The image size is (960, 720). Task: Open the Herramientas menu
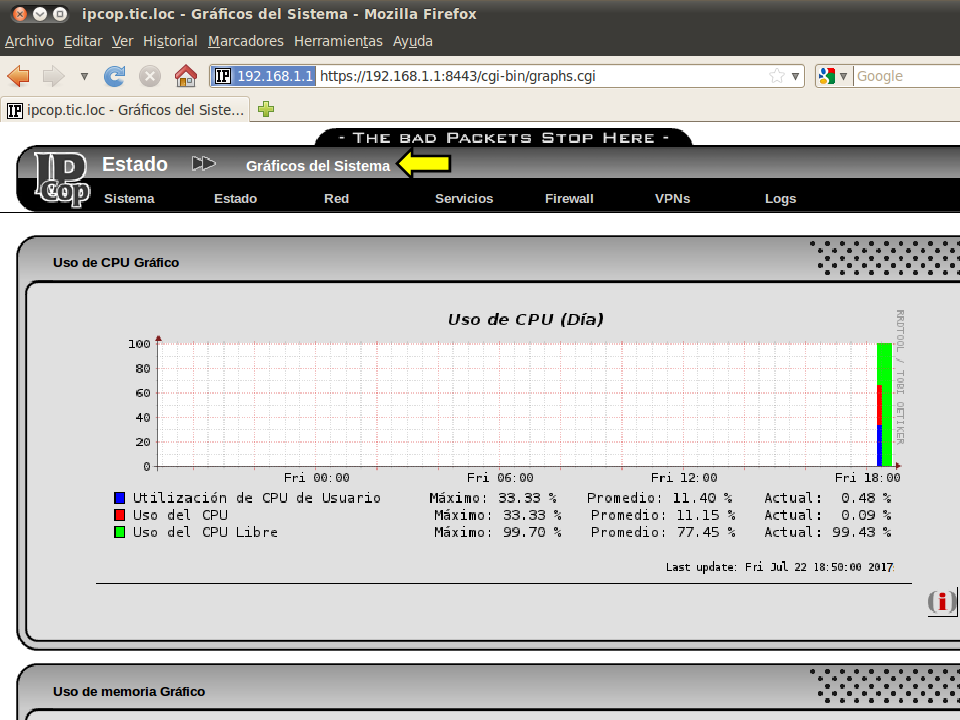338,41
